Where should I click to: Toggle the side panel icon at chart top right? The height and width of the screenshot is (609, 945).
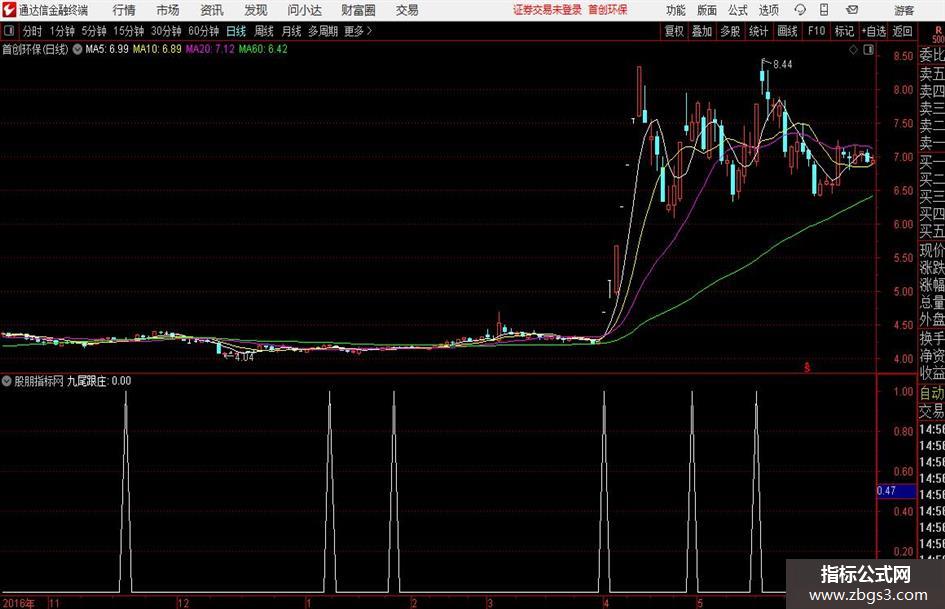point(868,50)
